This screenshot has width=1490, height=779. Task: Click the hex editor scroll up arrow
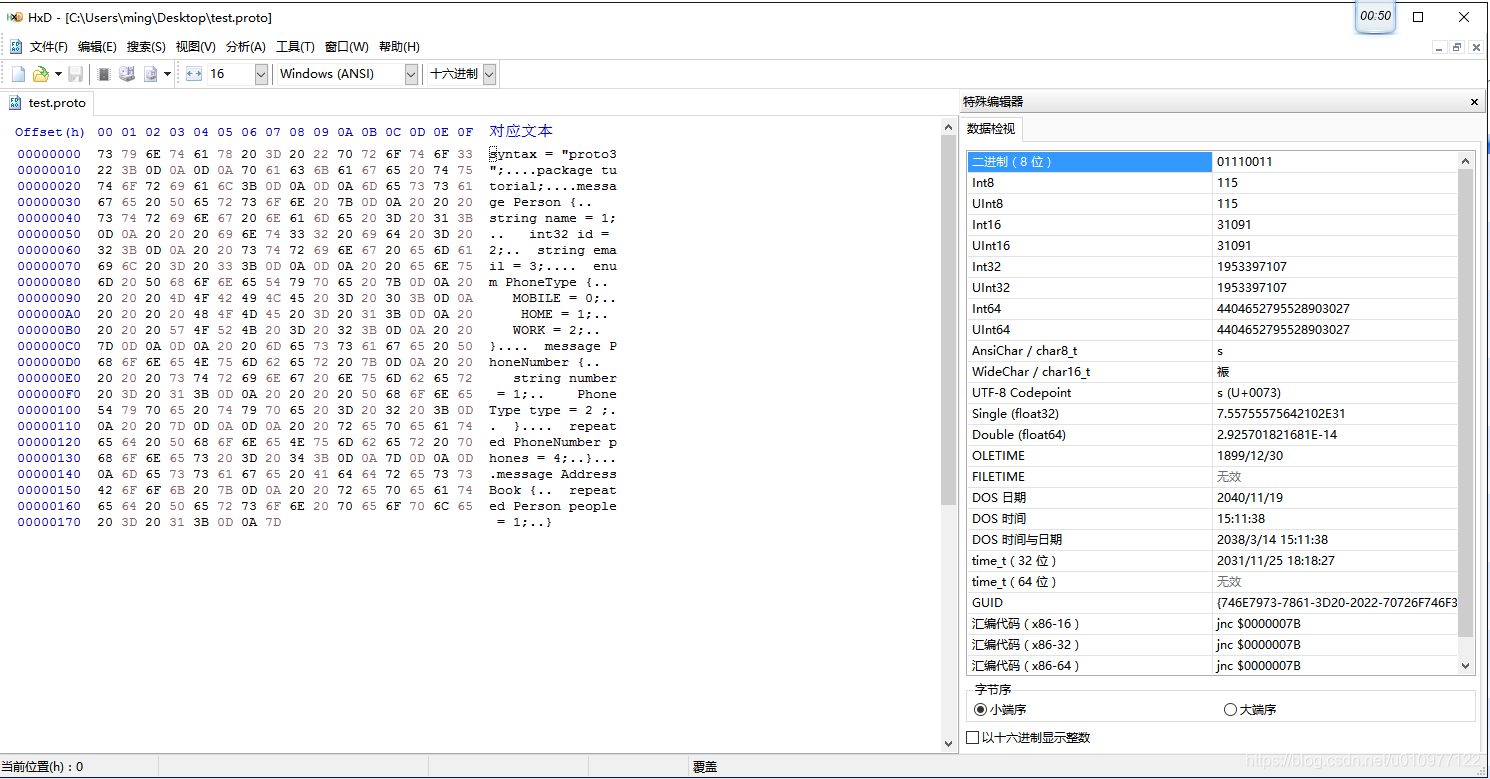point(949,126)
